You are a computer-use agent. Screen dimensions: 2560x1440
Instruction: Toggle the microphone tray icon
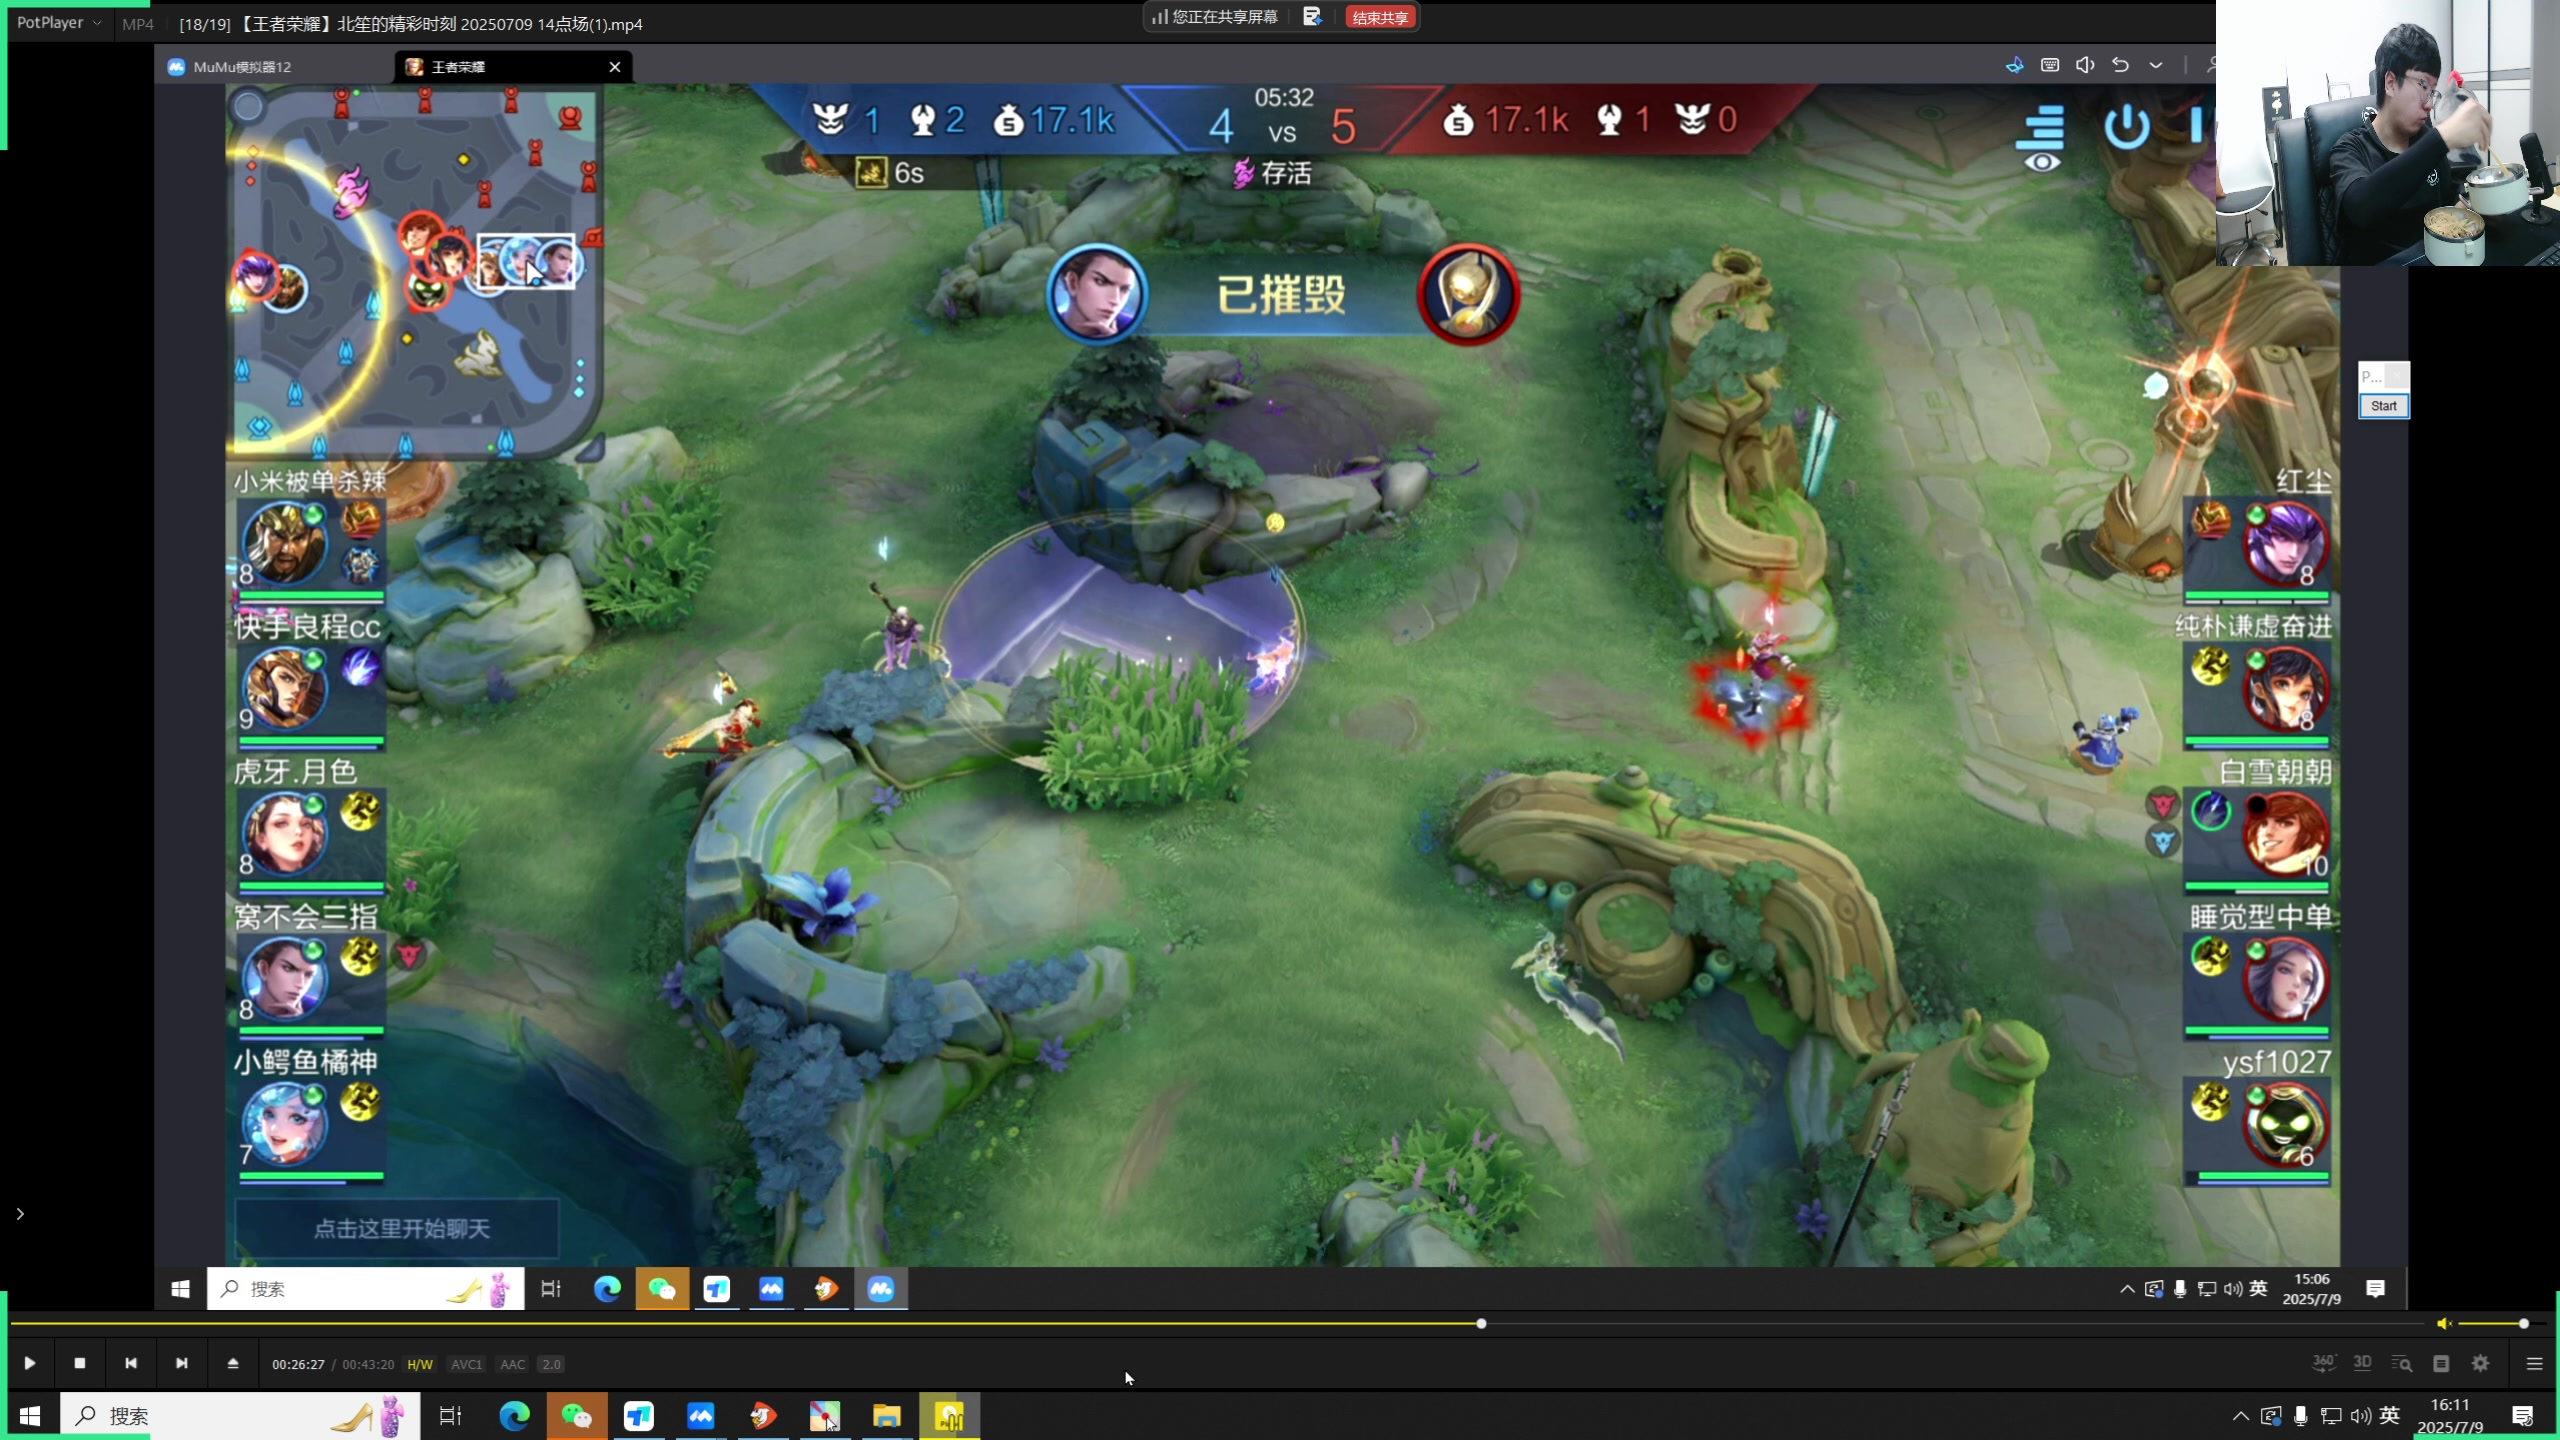click(x=2300, y=1416)
